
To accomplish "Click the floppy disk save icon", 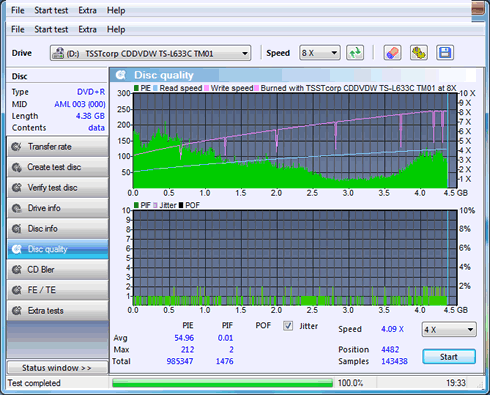I will 445,53.
